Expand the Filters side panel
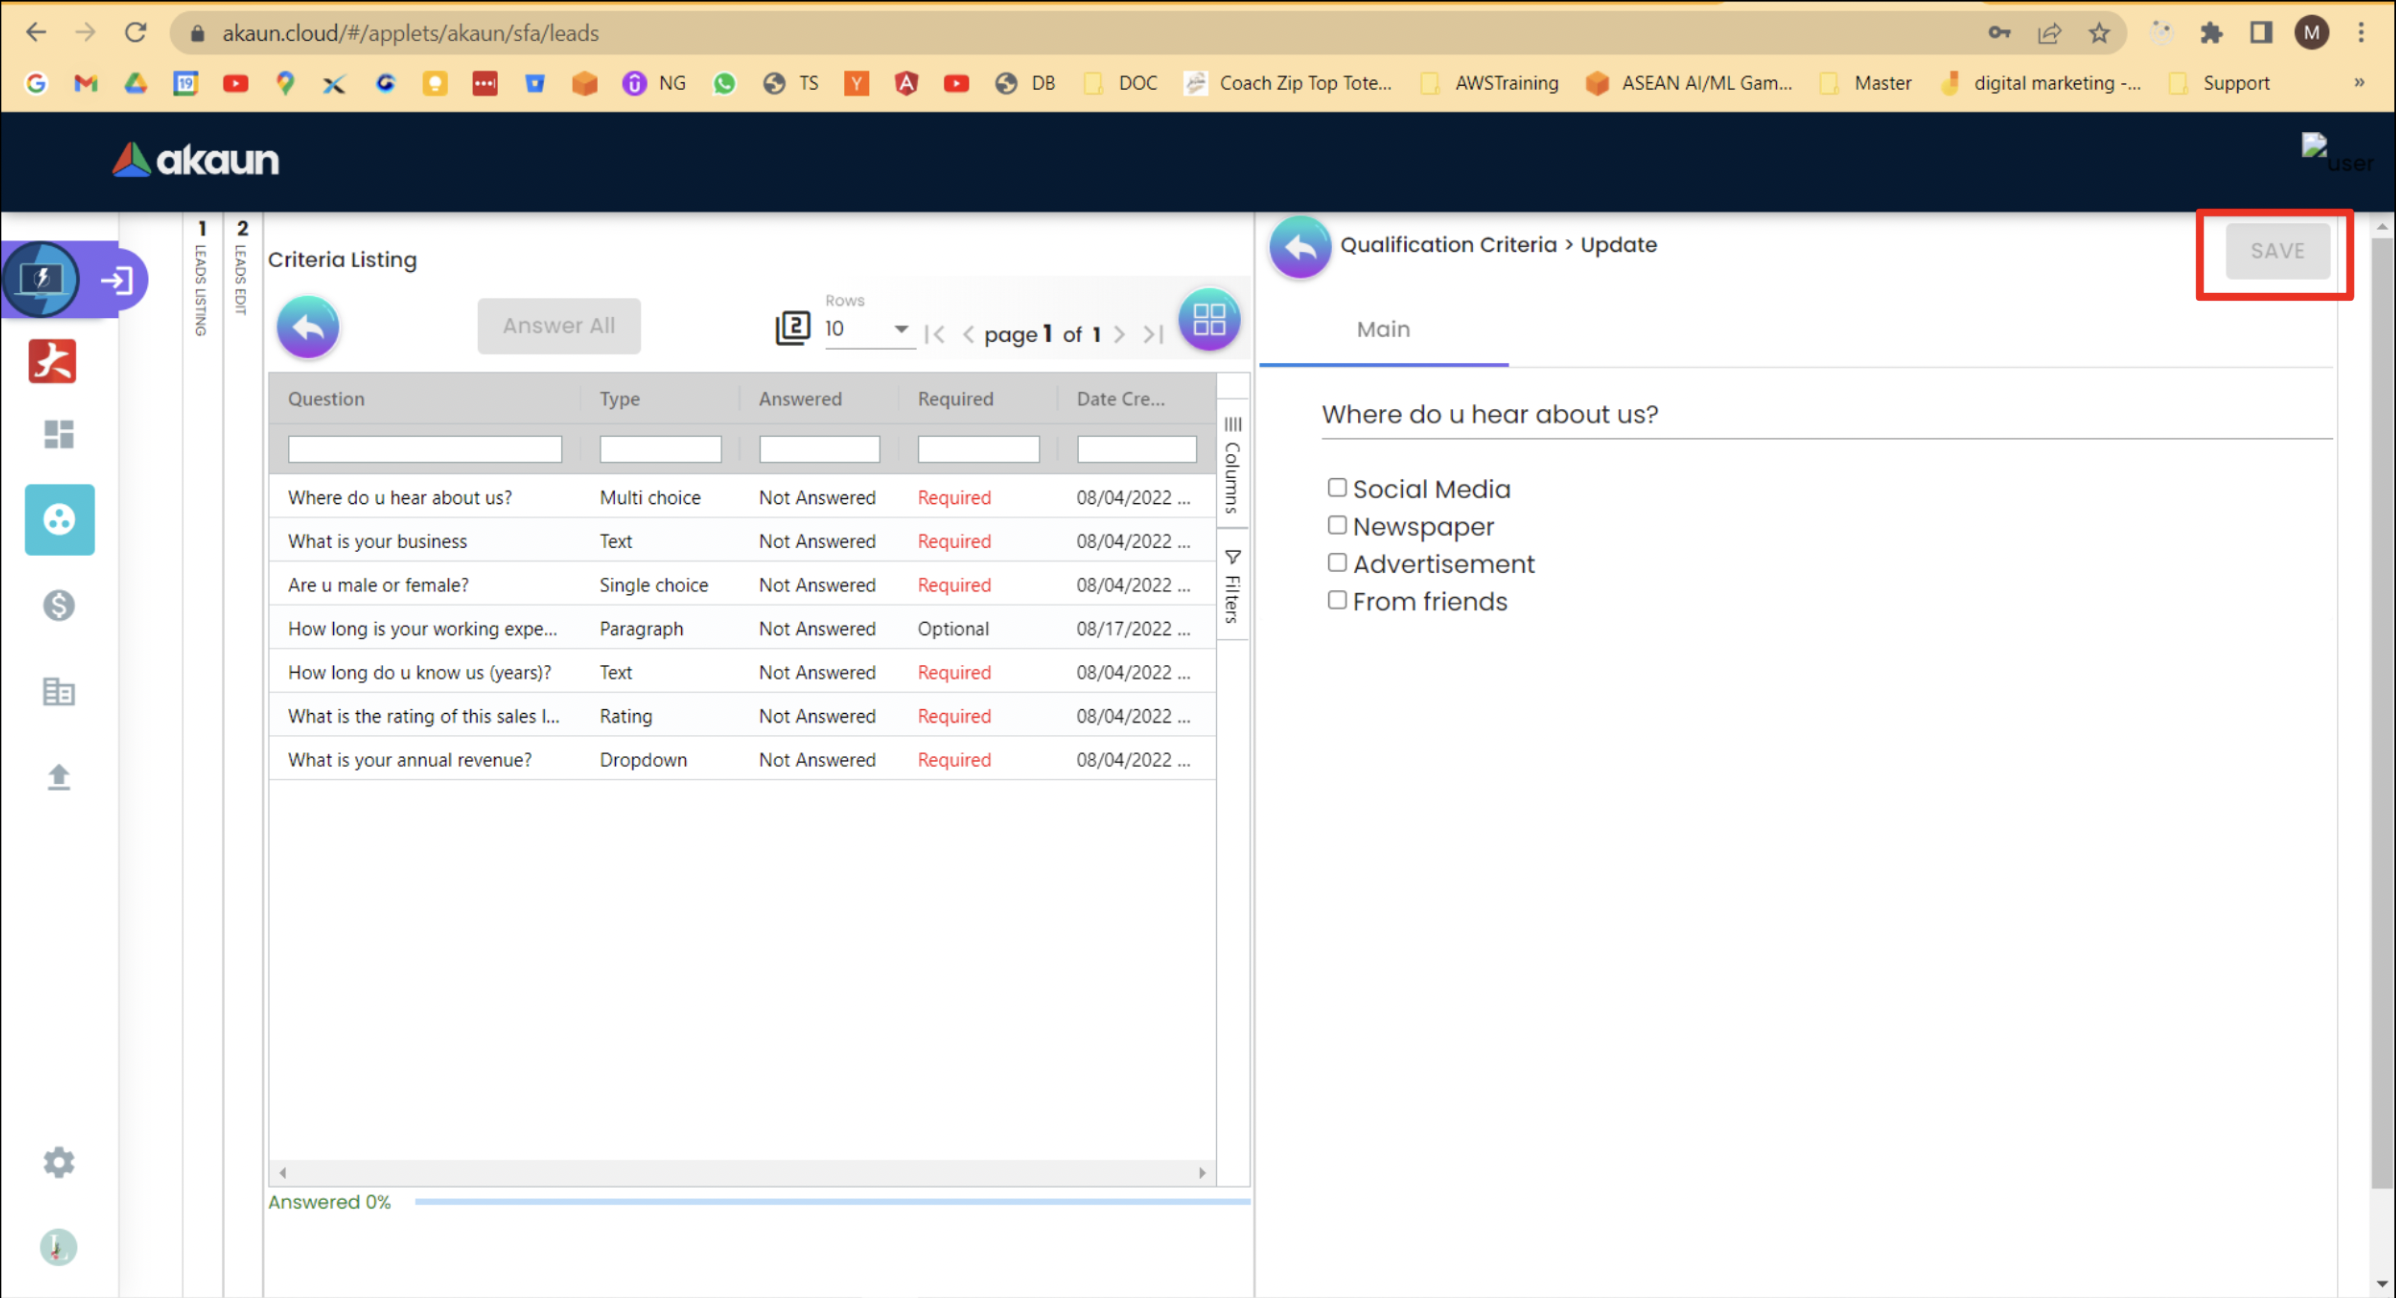The image size is (2396, 1298). tap(1232, 586)
